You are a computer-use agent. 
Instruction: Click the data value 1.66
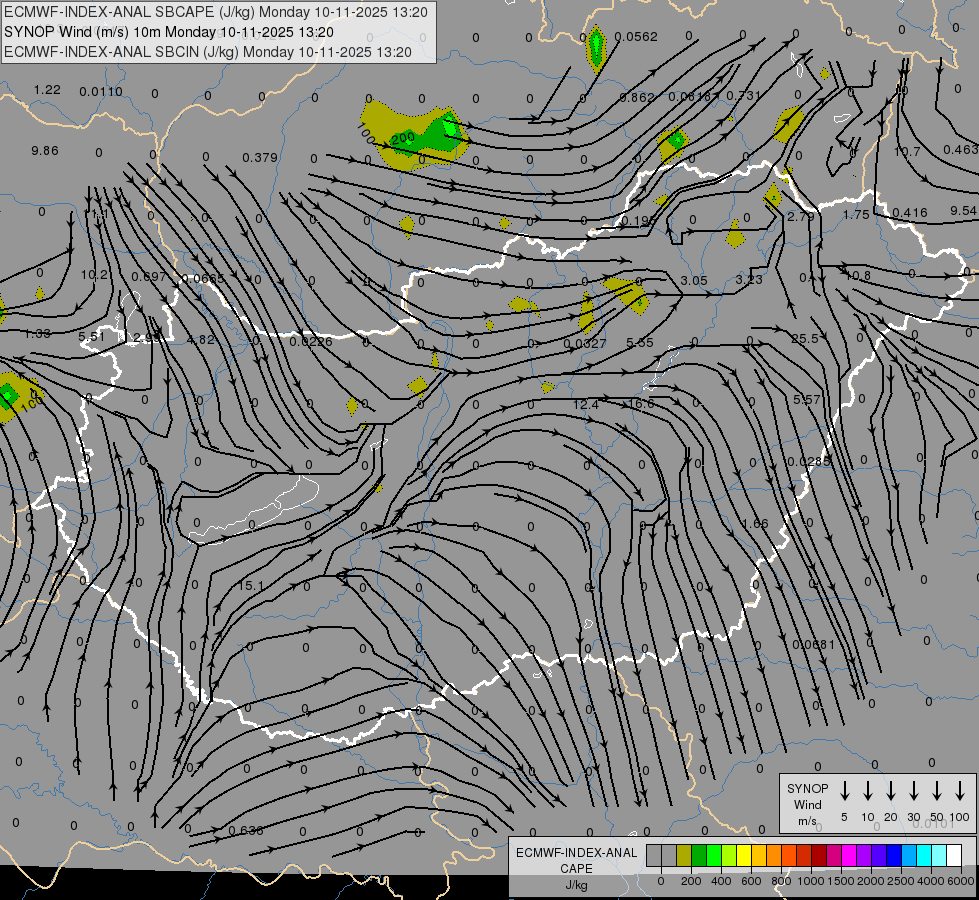pyautogui.click(x=755, y=523)
